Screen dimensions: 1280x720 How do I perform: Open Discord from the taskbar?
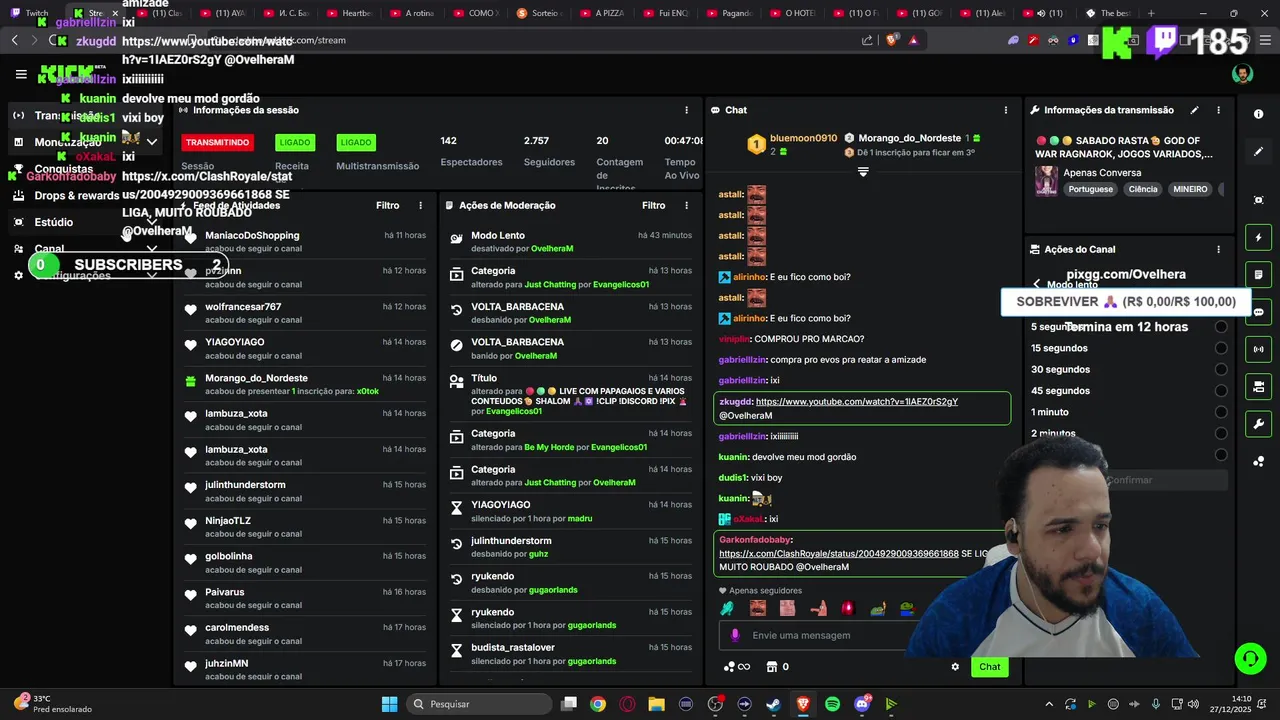click(862, 704)
